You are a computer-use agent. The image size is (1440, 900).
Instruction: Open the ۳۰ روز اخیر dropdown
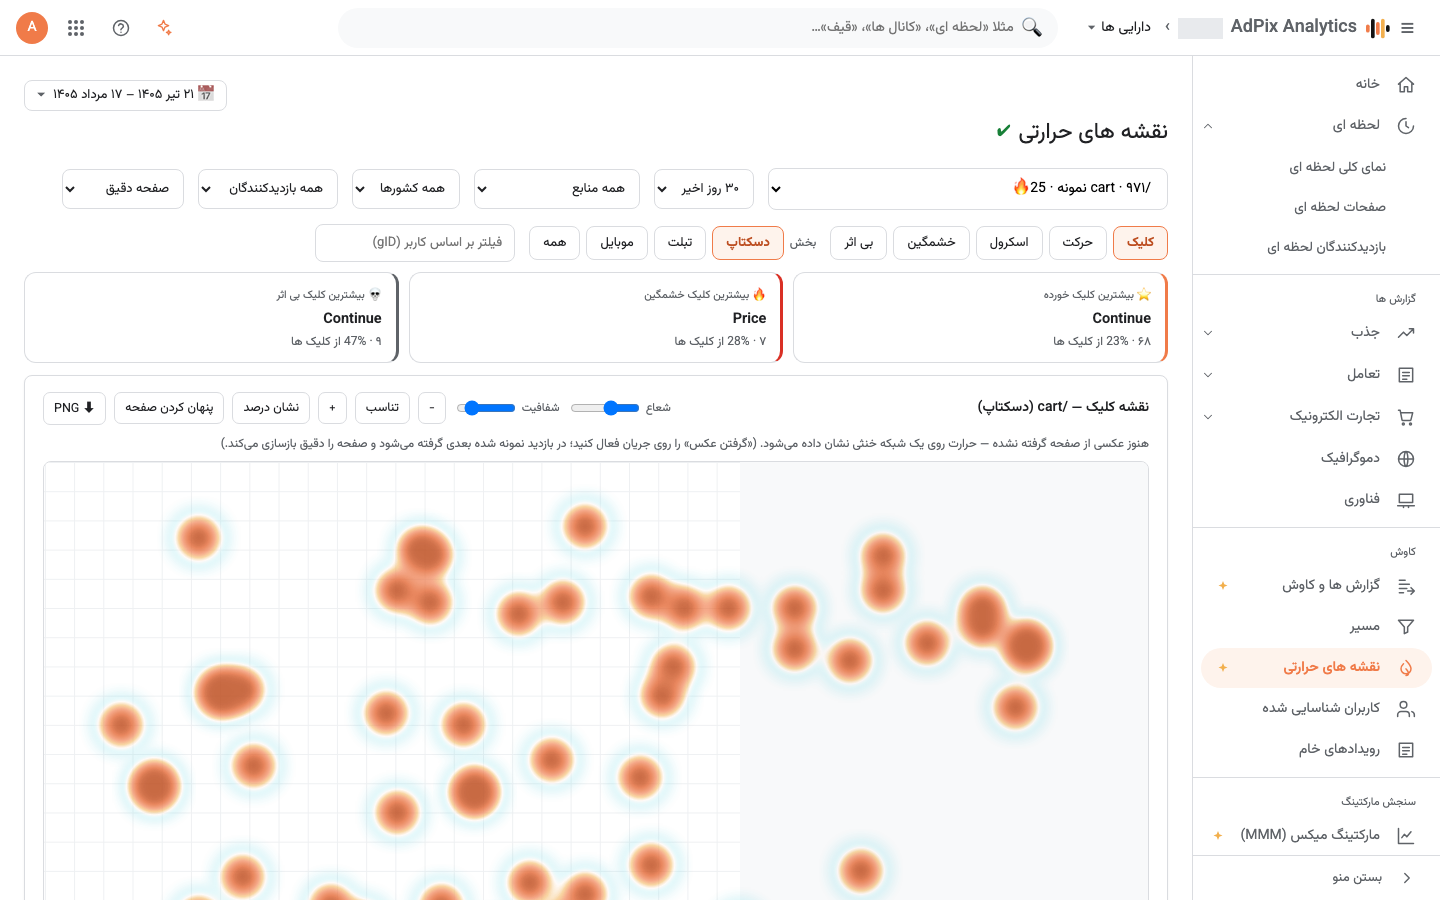click(x=704, y=189)
